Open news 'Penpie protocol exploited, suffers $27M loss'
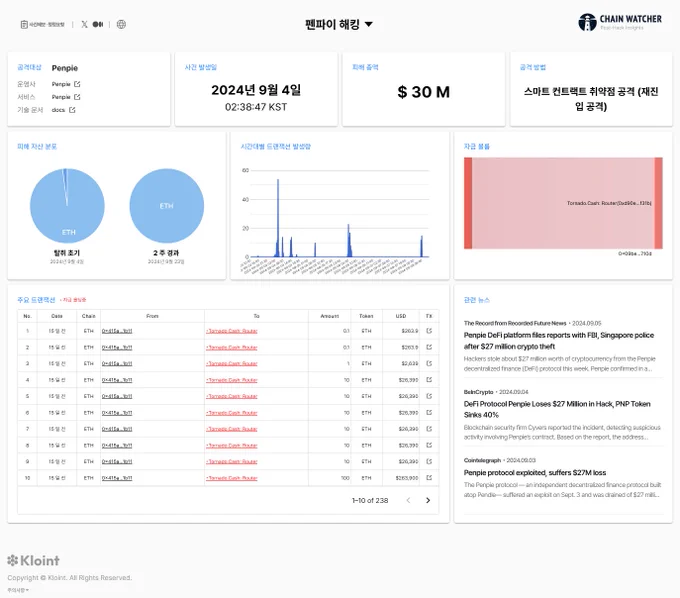The image size is (680, 598). pyautogui.click(x=535, y=473)
